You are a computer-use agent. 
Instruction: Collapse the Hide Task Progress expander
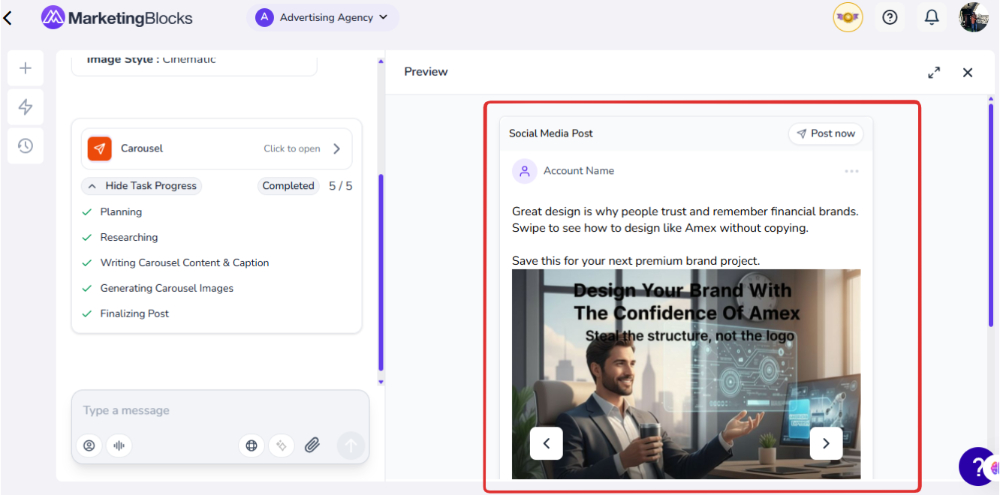click(x=141, y=186)
